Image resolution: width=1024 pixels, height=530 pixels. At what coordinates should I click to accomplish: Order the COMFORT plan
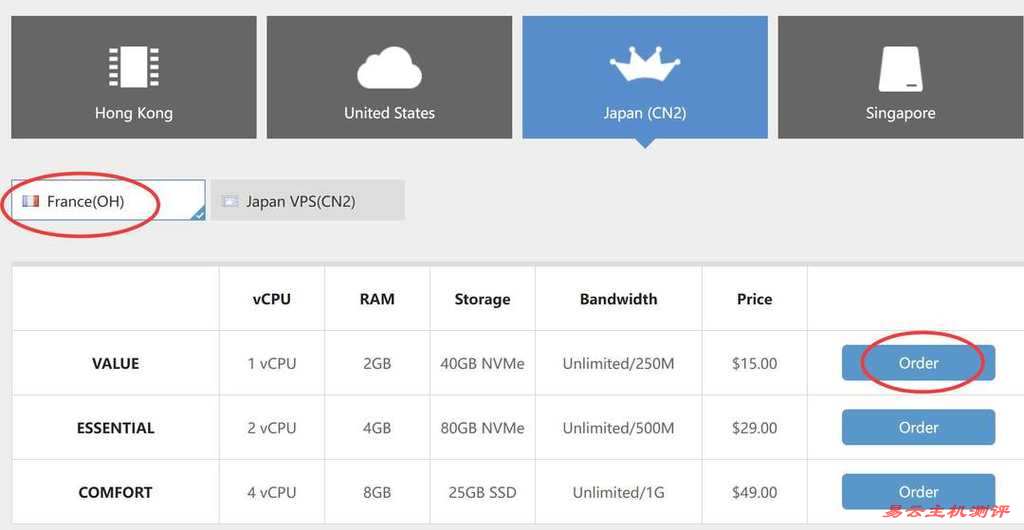(x=918, y=491)
